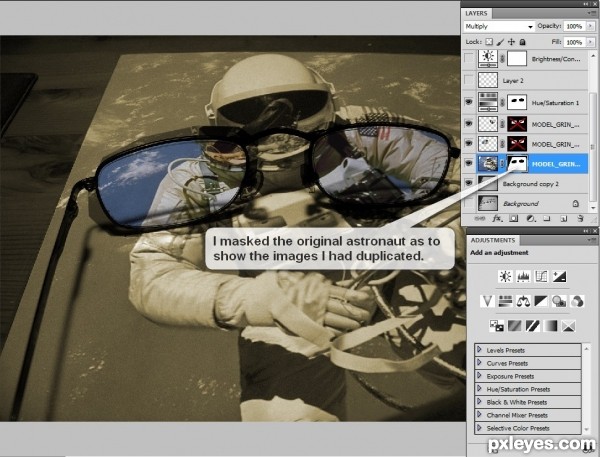Create a new layer icon
Image resolution: width=600 pixels, height=457 pixels.
pyautogui.click(x=564, y=219)
